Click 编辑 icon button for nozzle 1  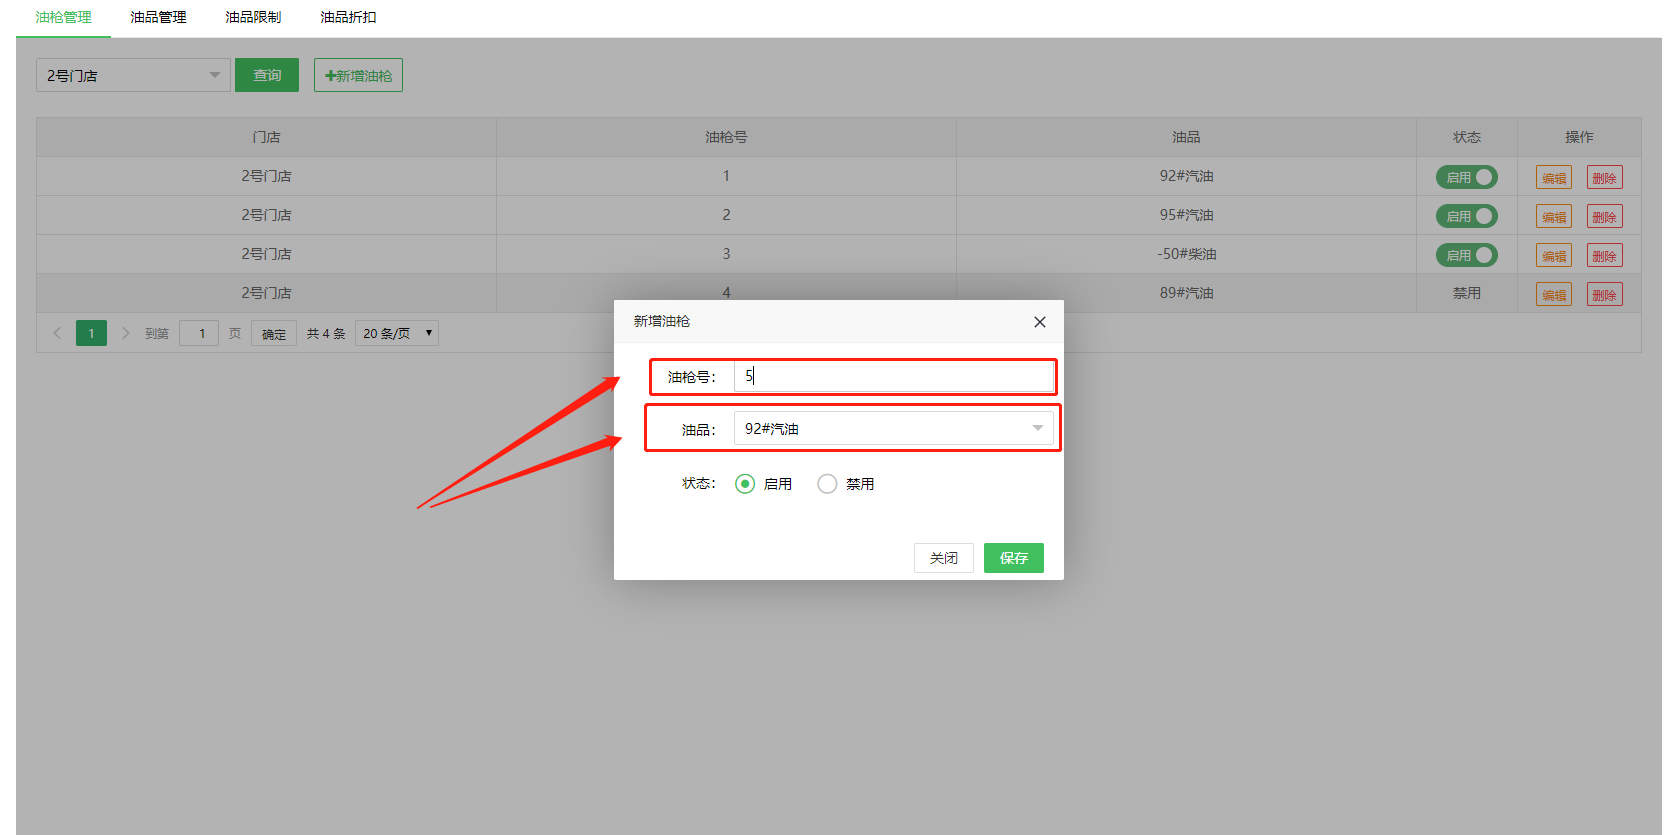pyautogui.click(x=1553, y=178)
